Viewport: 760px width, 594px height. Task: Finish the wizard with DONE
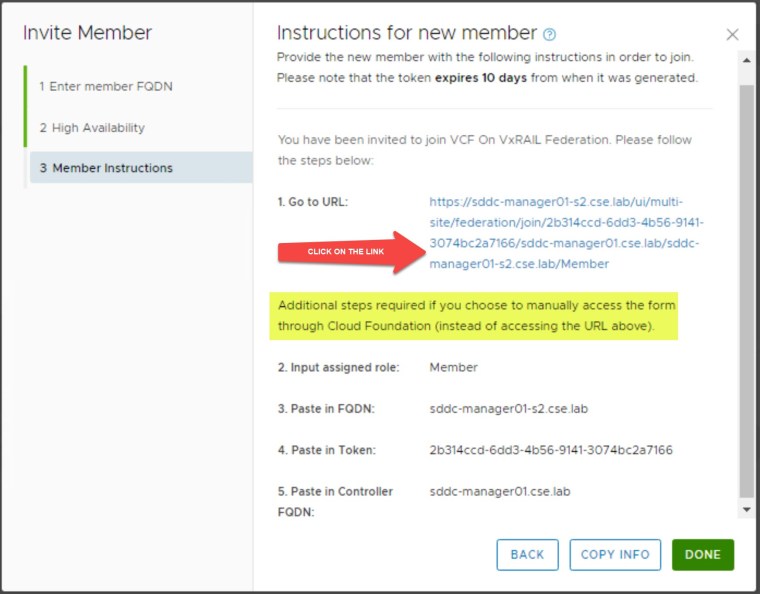point(702,554)
